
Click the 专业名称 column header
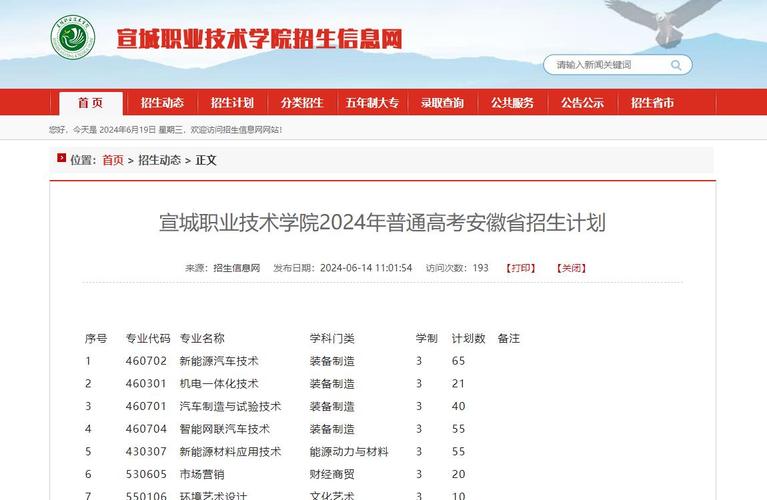click(202, 339)
